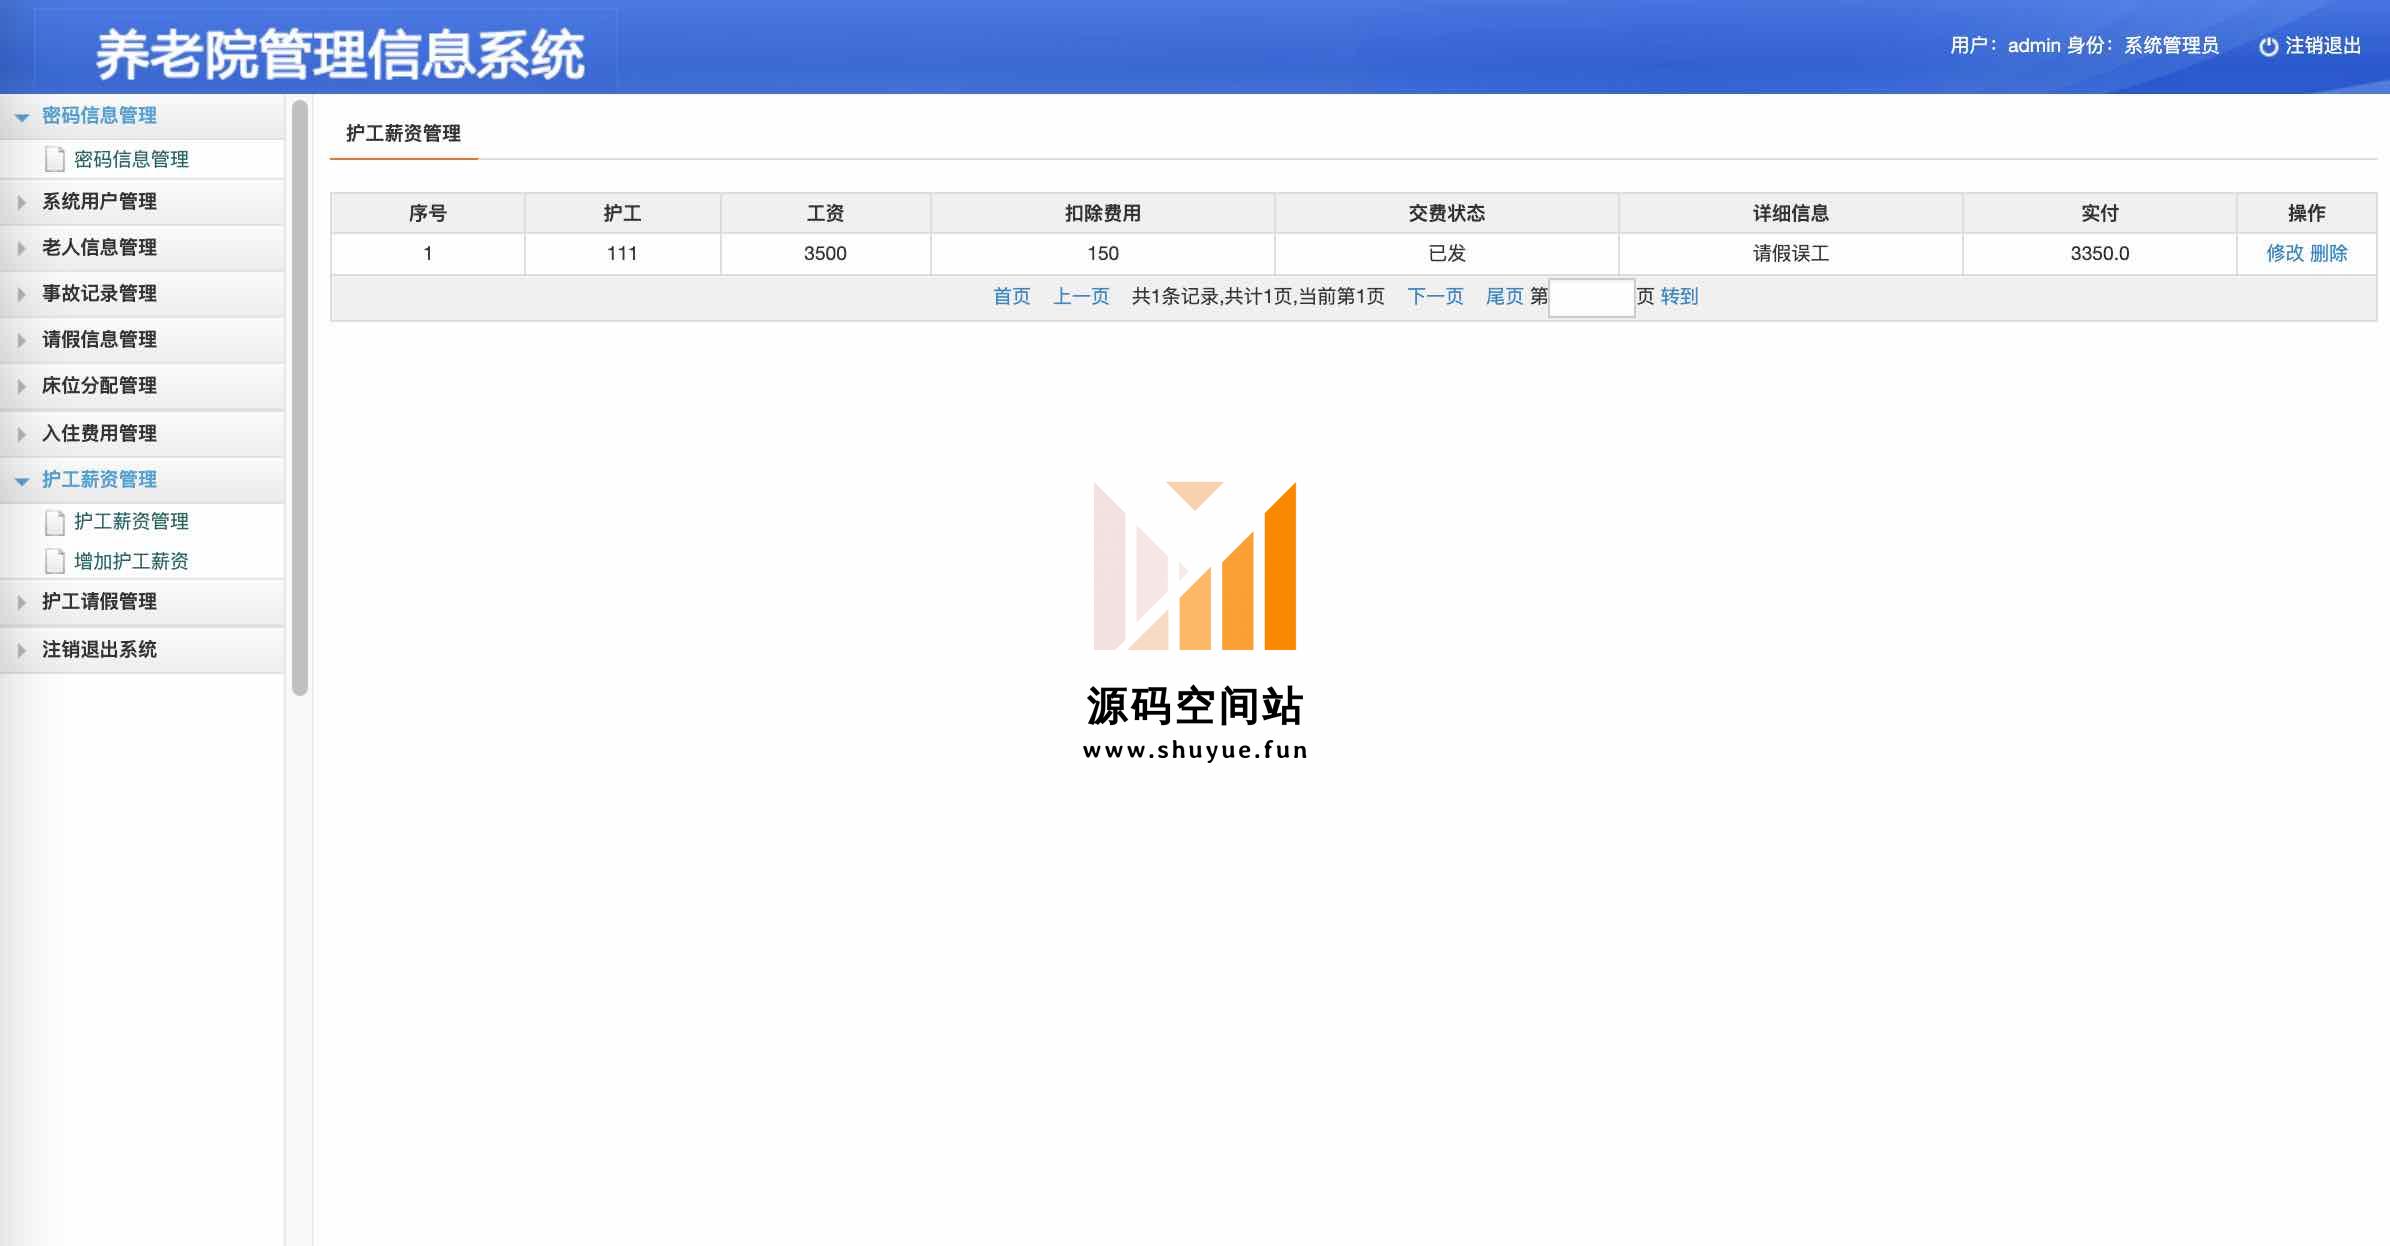Click the 工资 column header
Viewport: 2390px width, 1246px height.
(825, 214)
